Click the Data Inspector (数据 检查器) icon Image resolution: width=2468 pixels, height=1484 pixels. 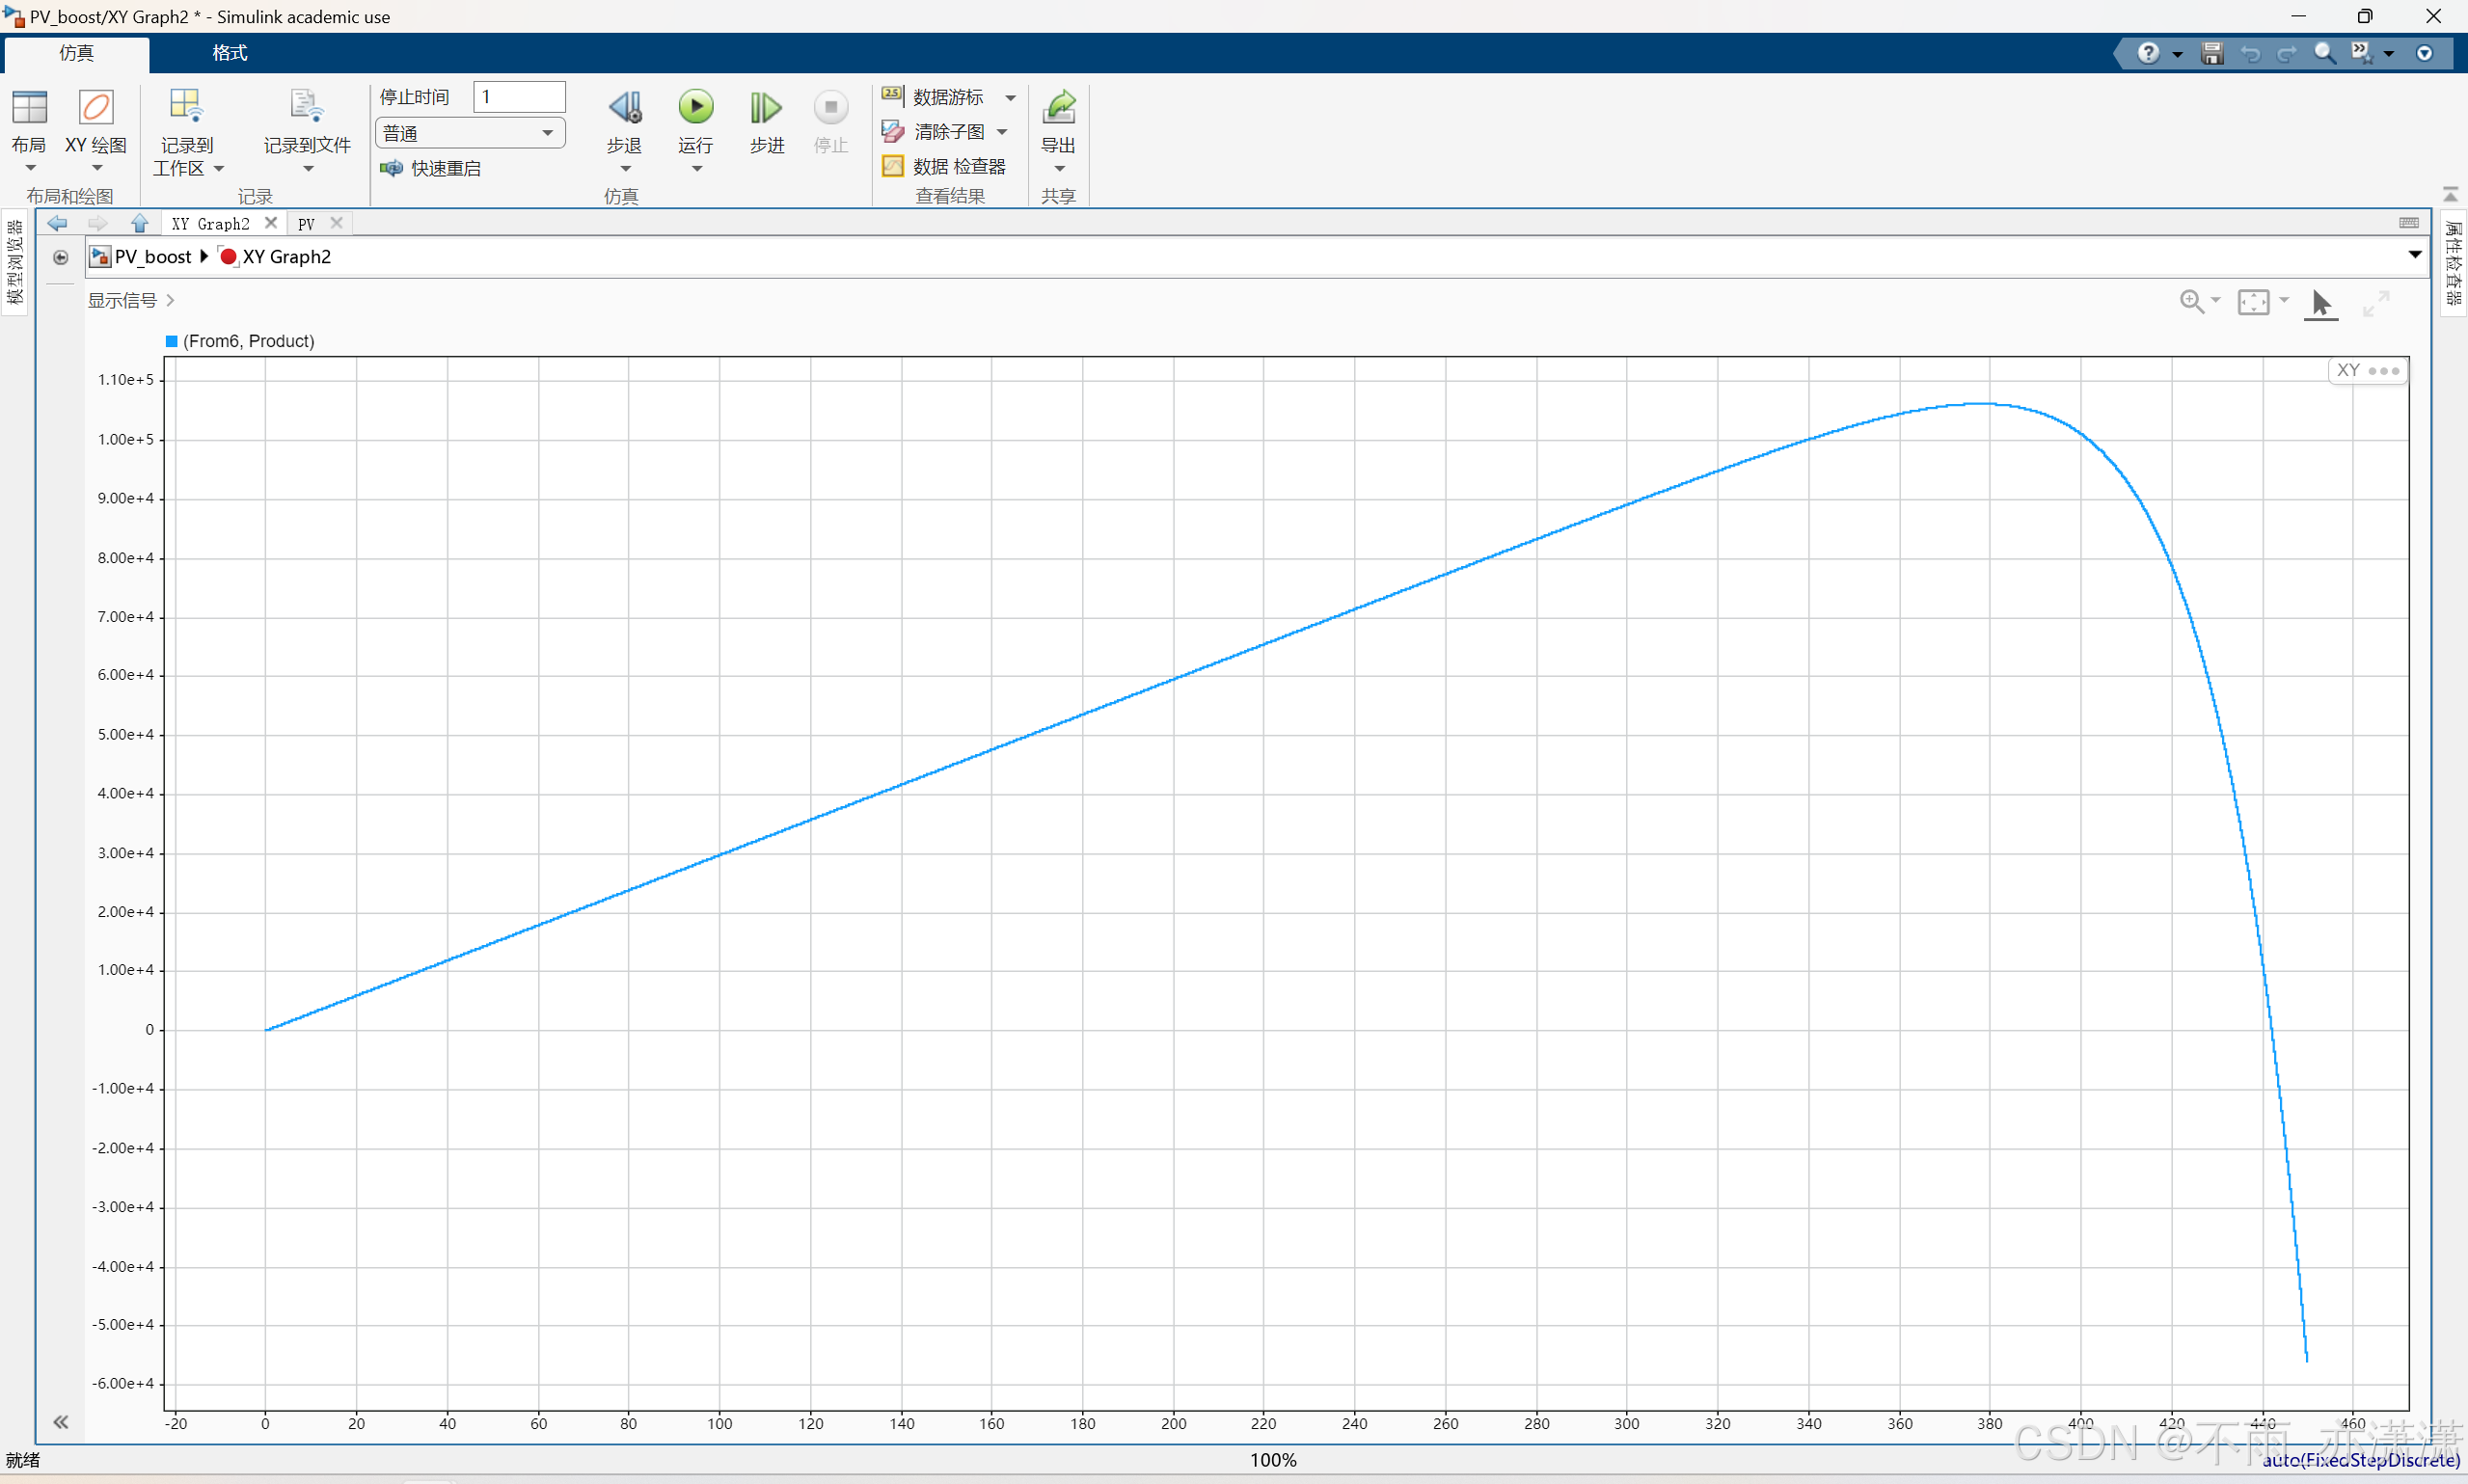[x=893, y=166]
